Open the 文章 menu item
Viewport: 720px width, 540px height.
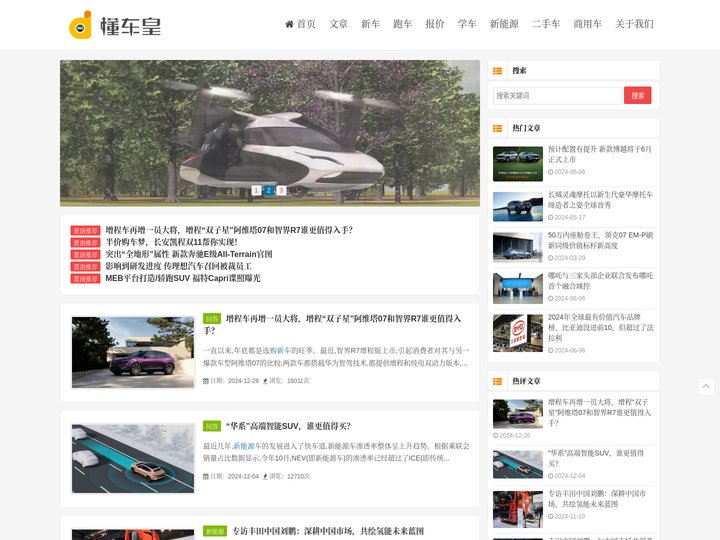(338, 24)
